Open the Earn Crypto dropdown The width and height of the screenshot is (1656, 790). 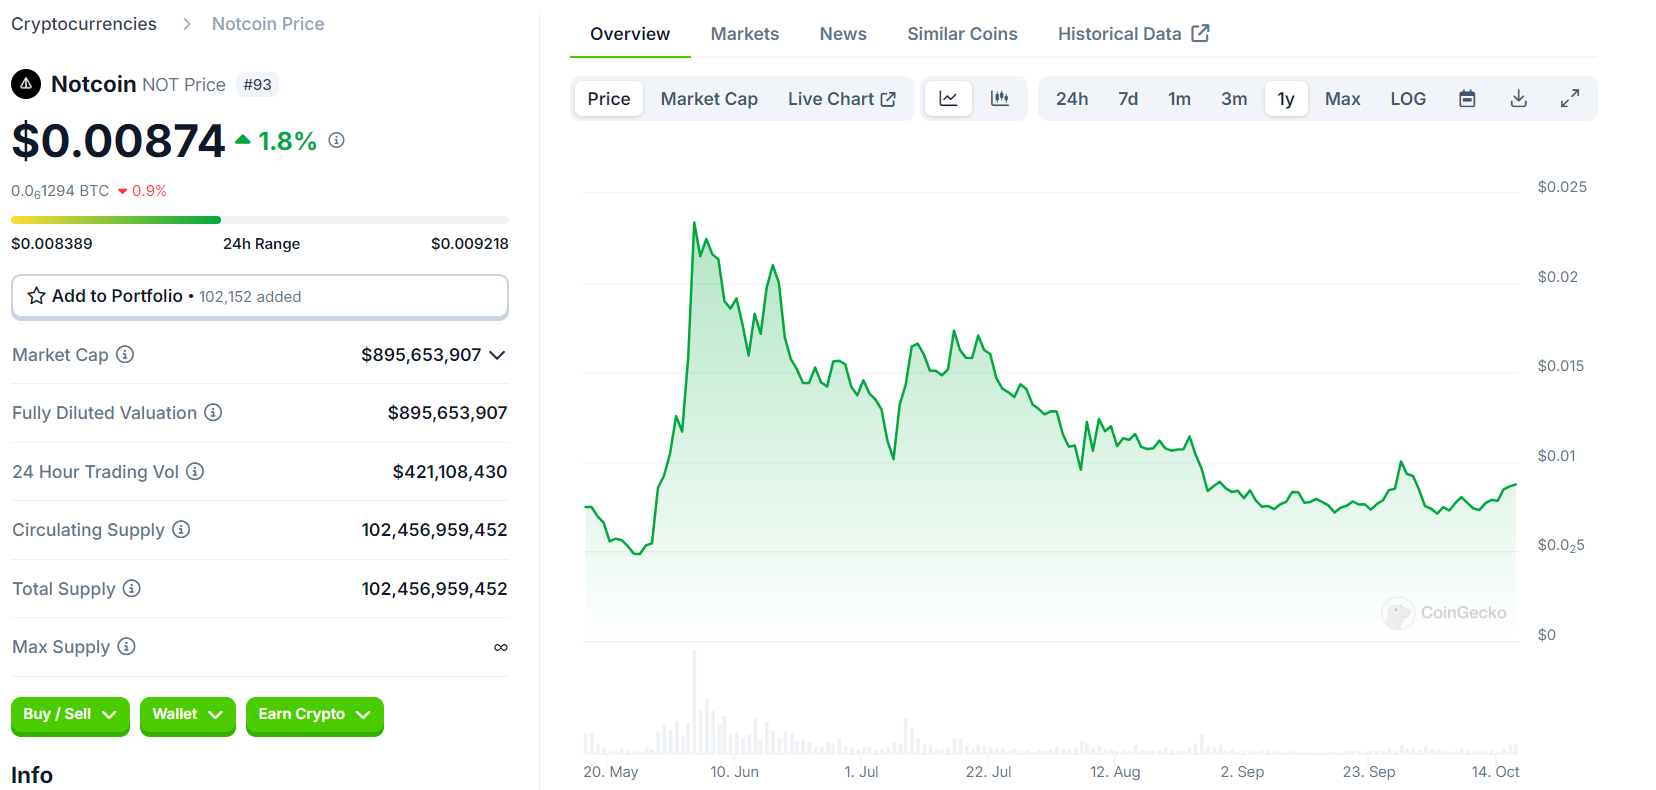[315, 715]
